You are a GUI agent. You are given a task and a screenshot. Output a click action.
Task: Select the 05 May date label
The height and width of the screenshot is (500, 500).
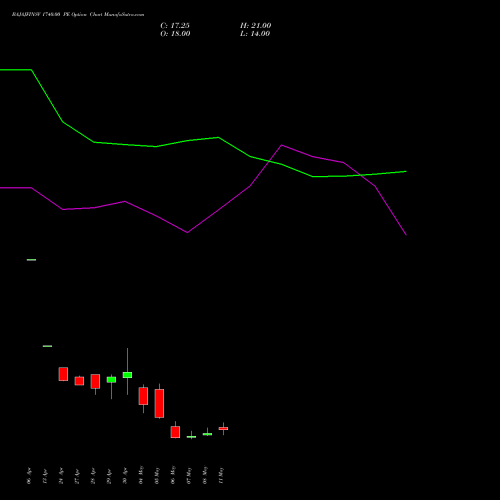[x=157, y=475]
